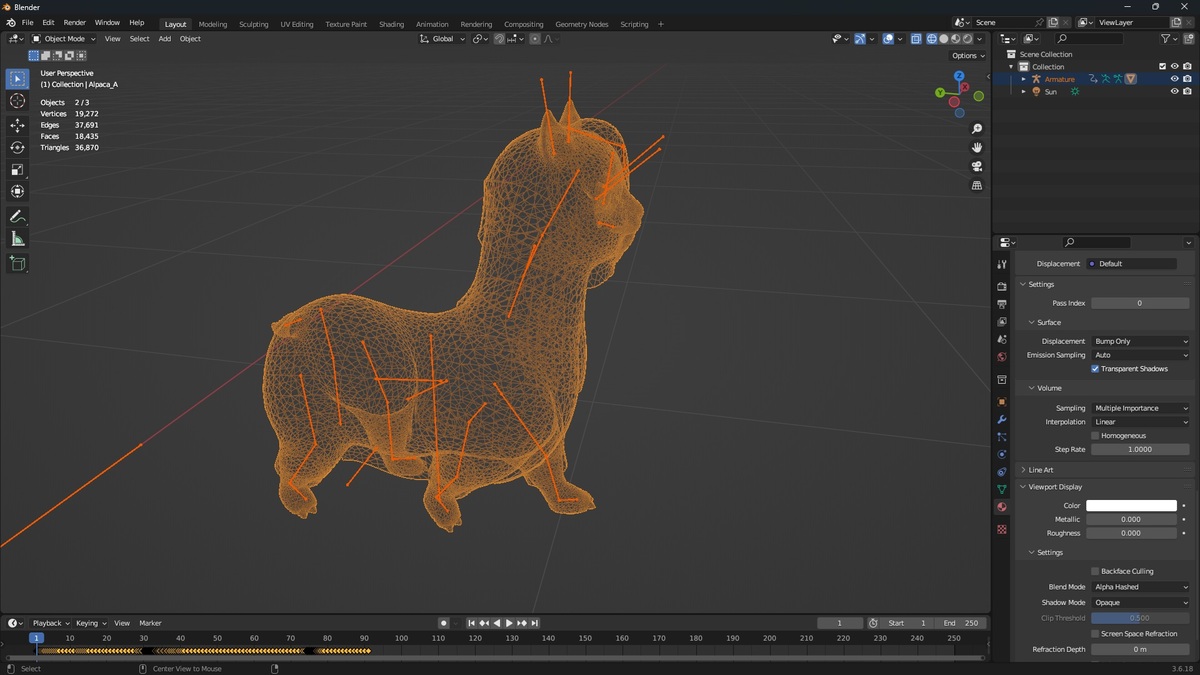
Task: Enable the Backface Culling checkbox
Action: 1095,571
